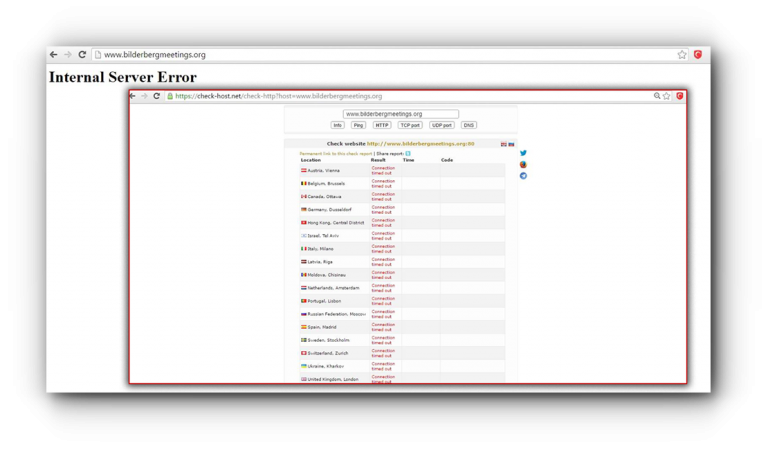The image size is (768, 450).
Task: Click 'Connection timed out' in the Austria row
Action: [x=383, y=170]
